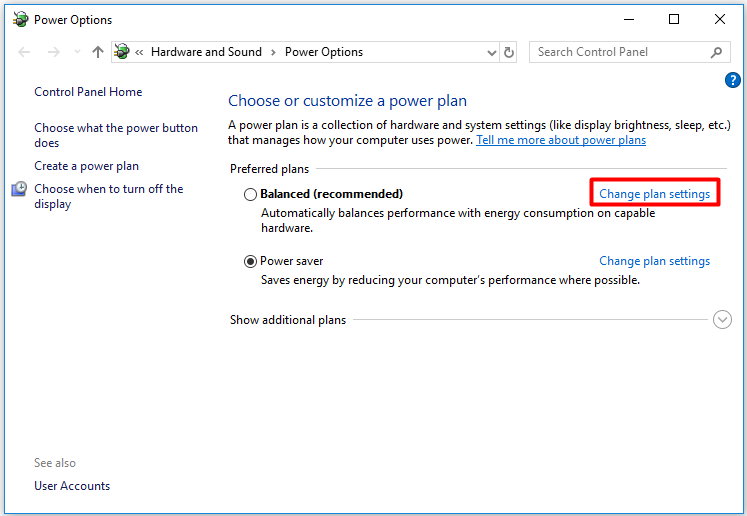
Task: Maximize the Power Options window
Action: 674,20
